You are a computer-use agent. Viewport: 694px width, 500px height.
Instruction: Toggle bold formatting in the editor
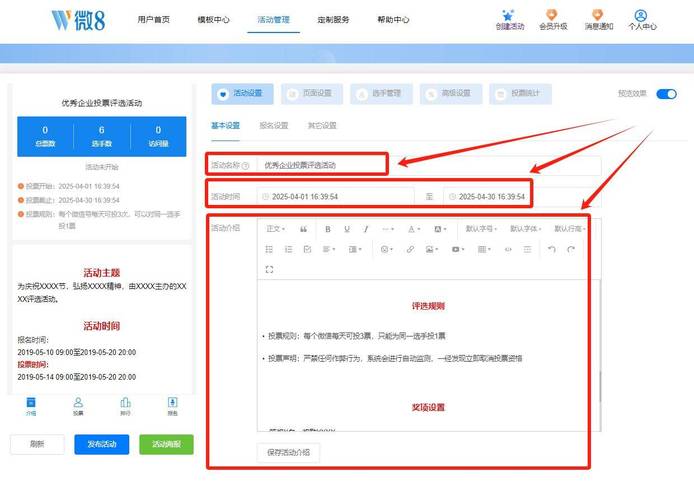tap(328, 229)
